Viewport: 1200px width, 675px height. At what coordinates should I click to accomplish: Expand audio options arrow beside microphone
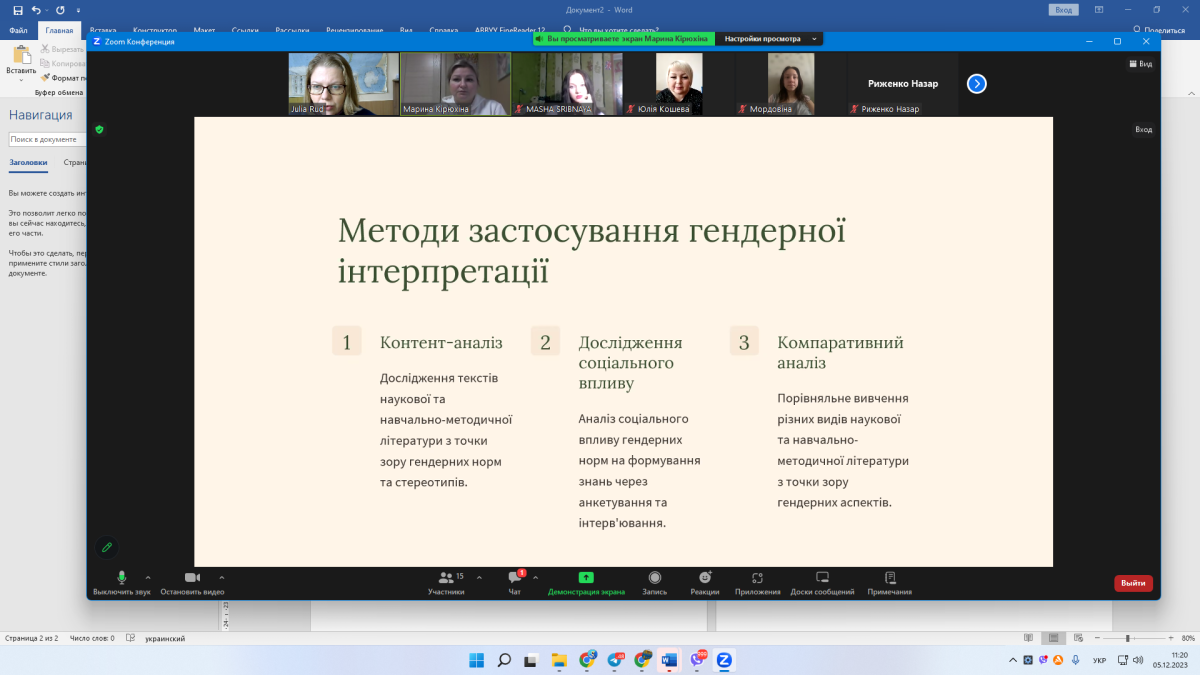148,577
